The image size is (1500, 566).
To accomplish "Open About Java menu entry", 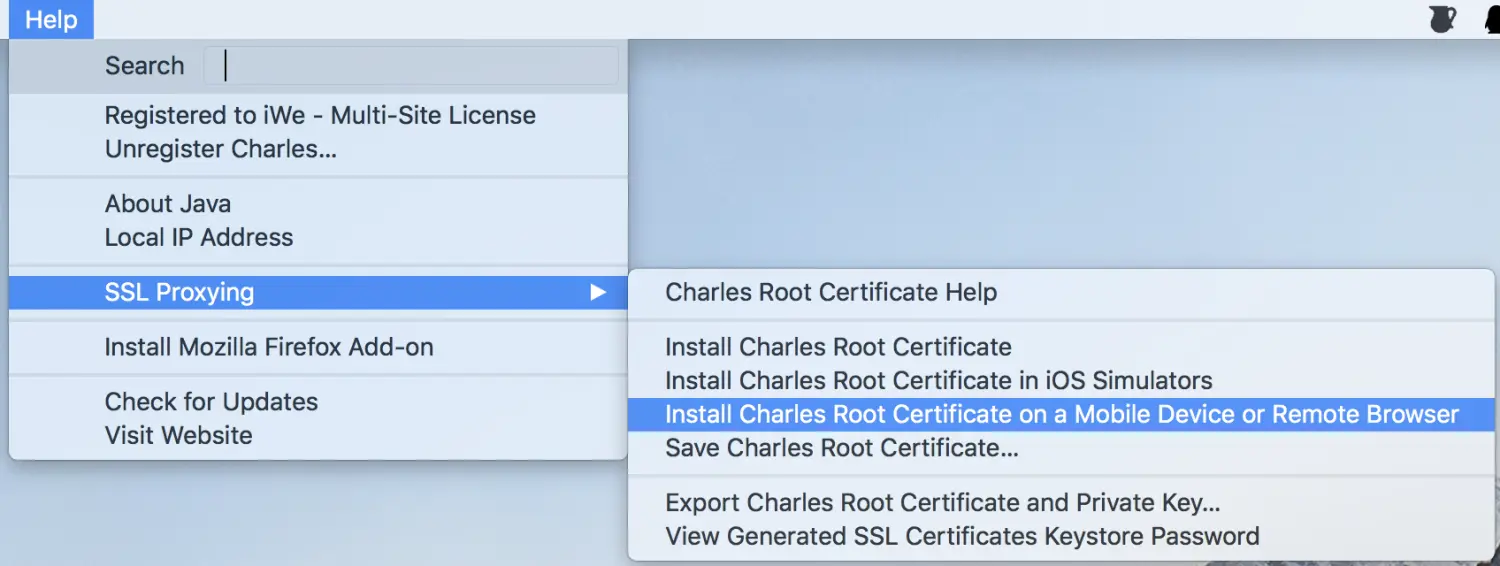I will [318, 203].
